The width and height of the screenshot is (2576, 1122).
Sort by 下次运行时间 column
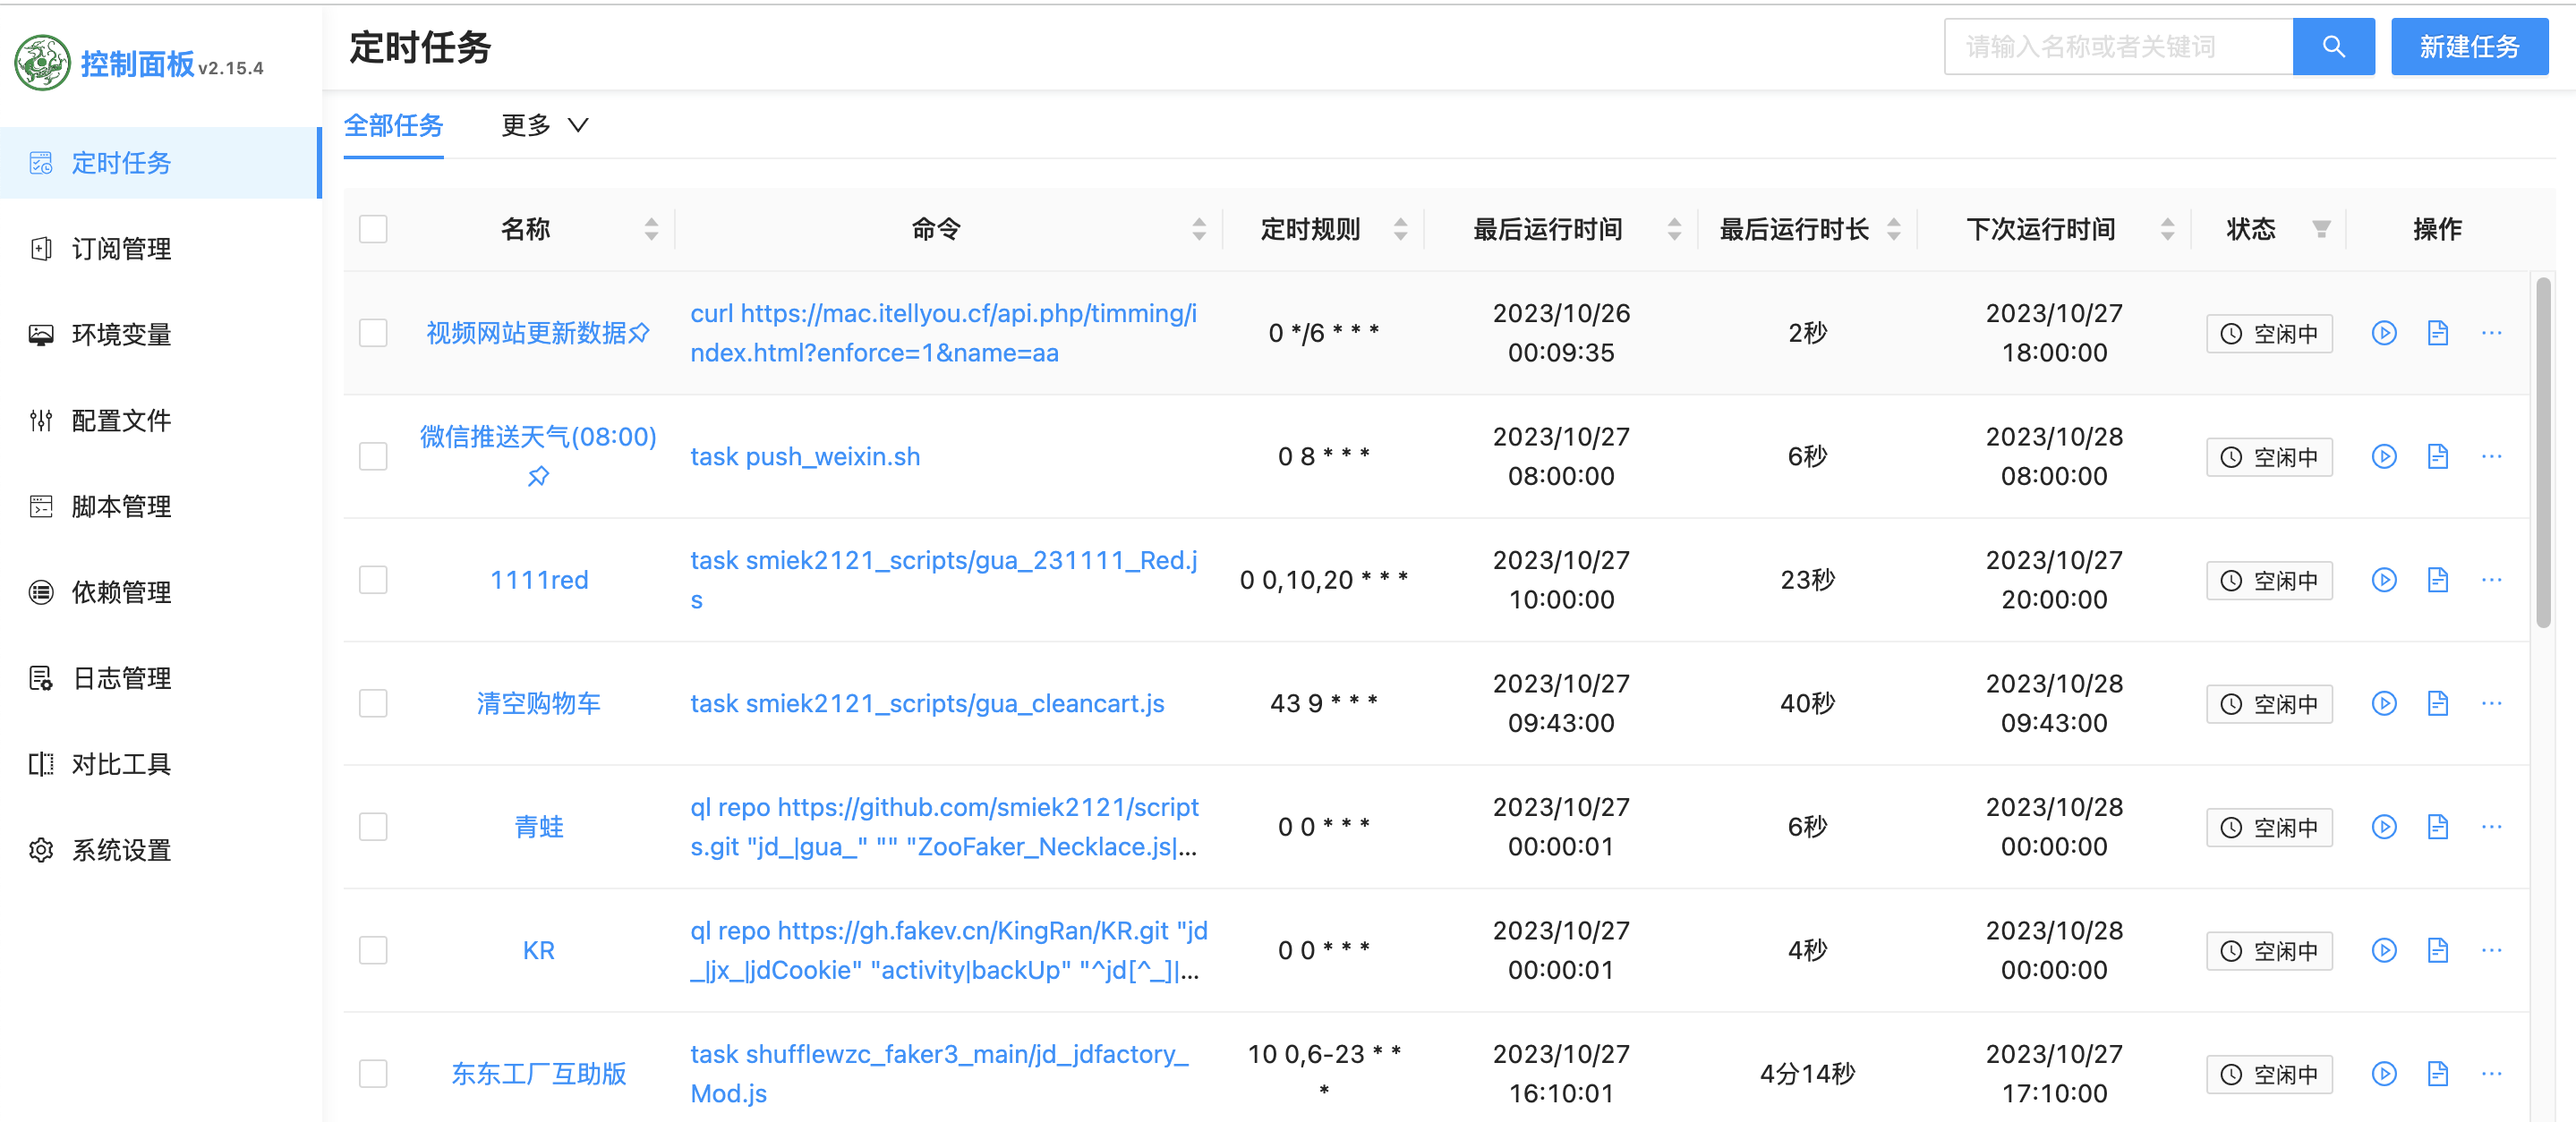pyautogui.click(x=2167, y=229)
